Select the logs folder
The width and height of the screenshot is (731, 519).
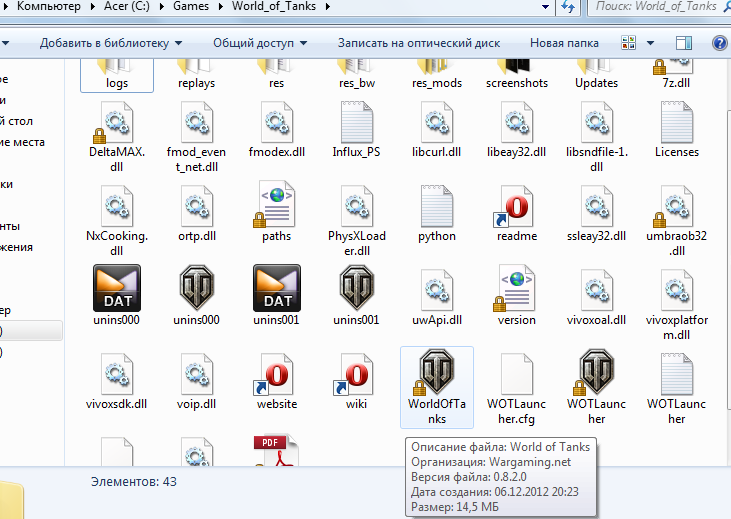pos(117,75)
